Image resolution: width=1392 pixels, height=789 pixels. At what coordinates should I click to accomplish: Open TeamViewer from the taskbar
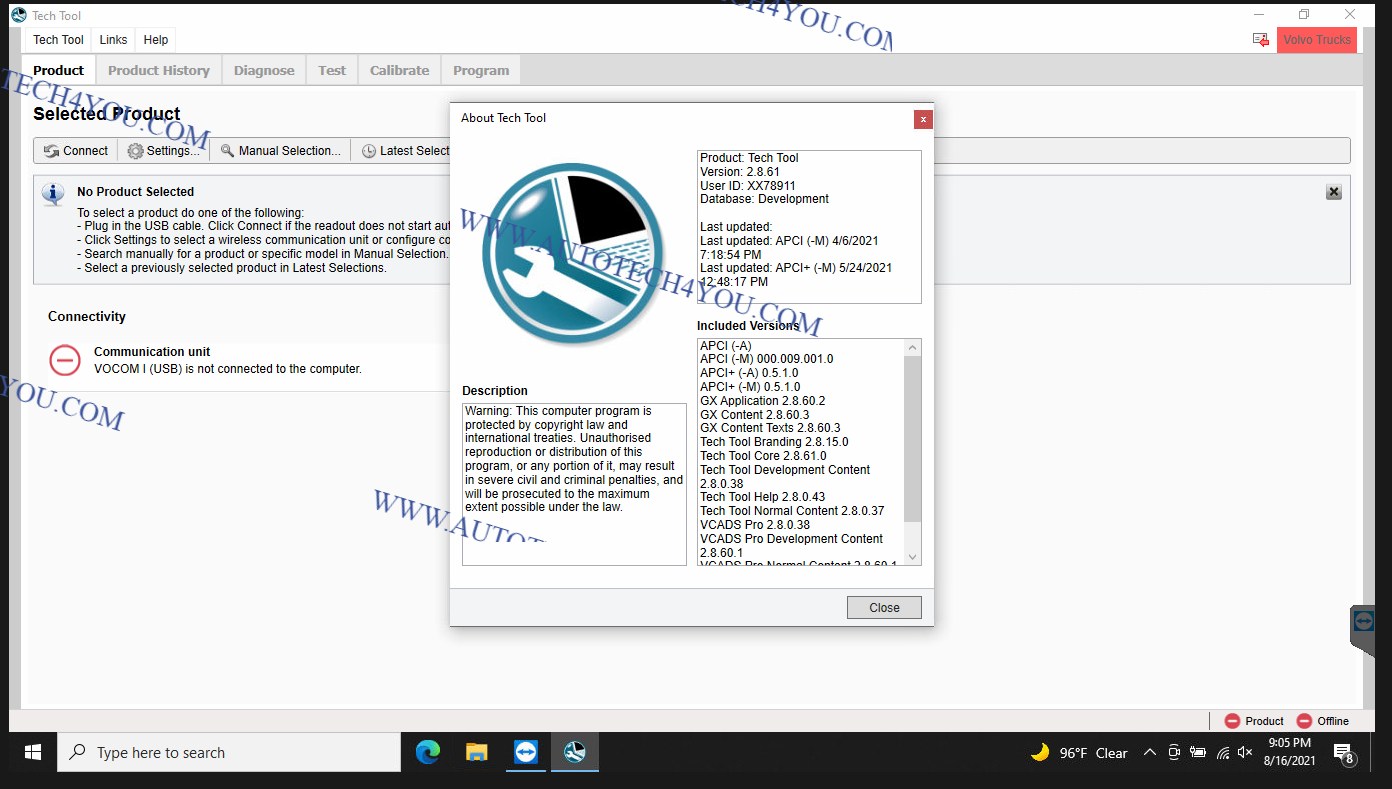point(526,752)
